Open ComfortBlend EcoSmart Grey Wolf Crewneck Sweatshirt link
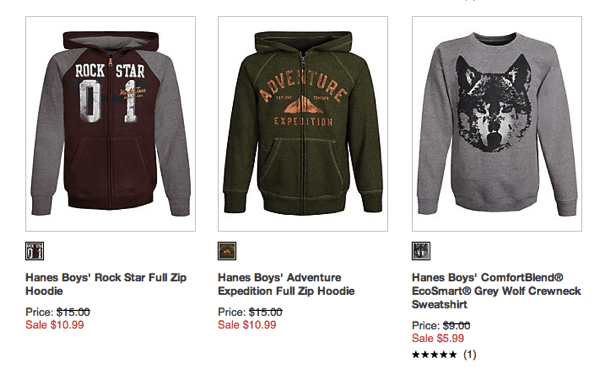Screen dimensions: 600x369 pyautogui.click(x=496, y=291)
